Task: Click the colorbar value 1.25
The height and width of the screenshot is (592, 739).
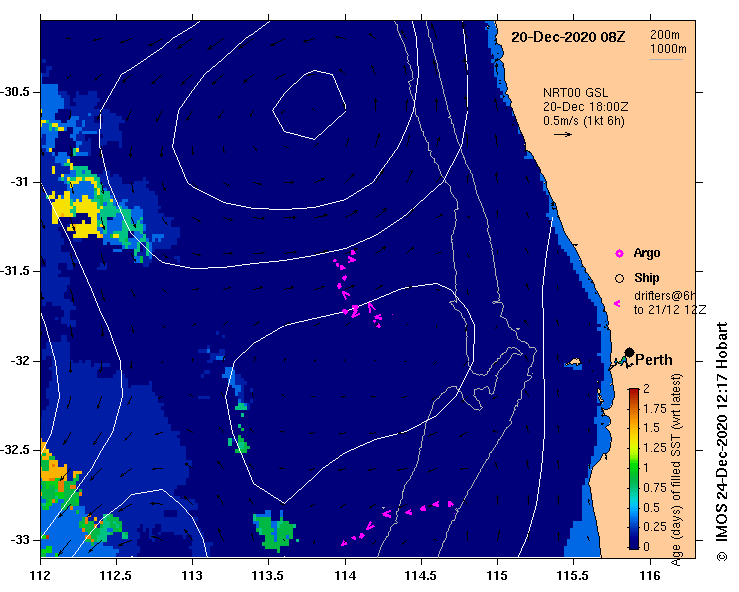Action: (x=655, y=448)
